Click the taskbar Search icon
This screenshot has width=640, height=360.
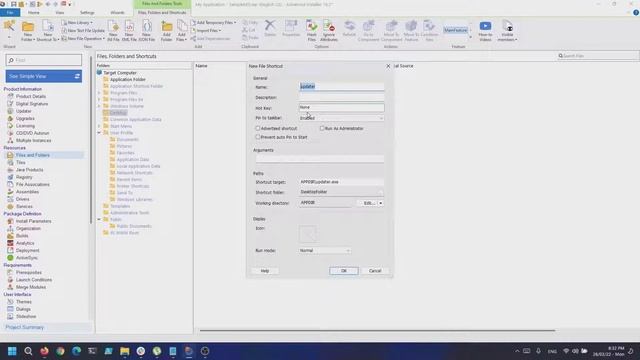click(28, 351)
